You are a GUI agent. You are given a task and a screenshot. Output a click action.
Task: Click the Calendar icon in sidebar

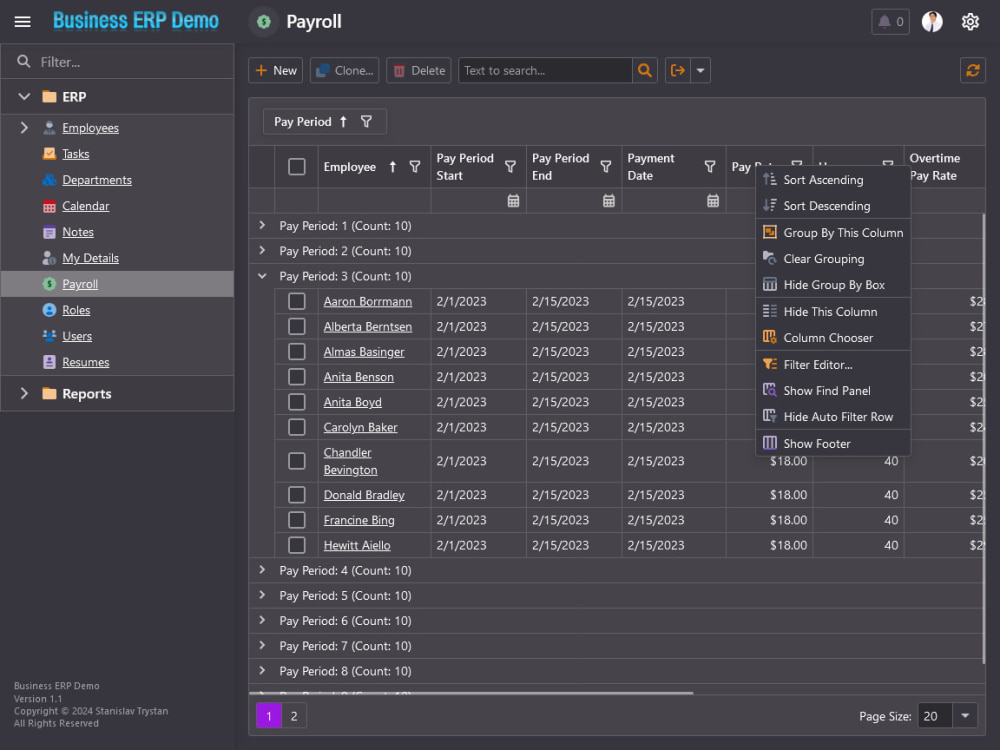pos(49,206)
